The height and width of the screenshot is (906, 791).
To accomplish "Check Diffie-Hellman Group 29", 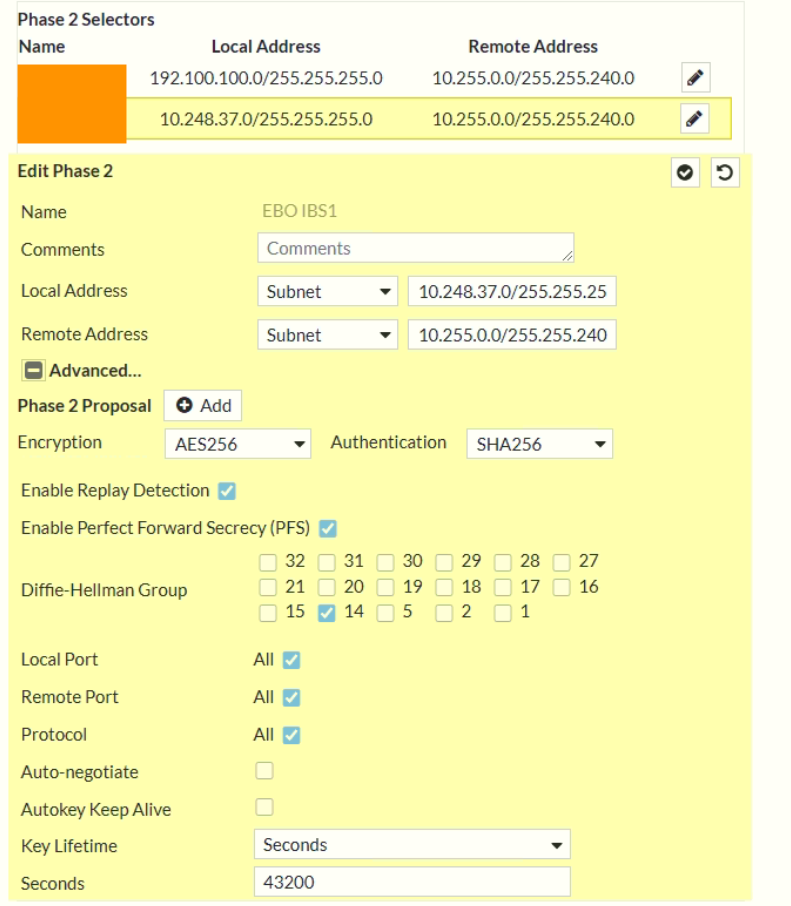I will point(444,562).
